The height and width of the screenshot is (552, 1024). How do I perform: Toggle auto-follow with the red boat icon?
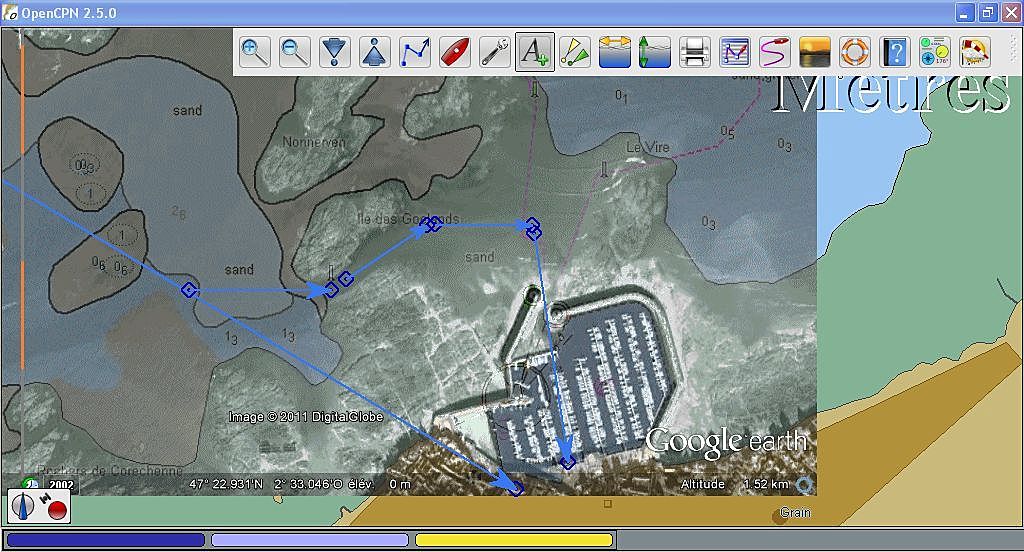click(455, 52)
